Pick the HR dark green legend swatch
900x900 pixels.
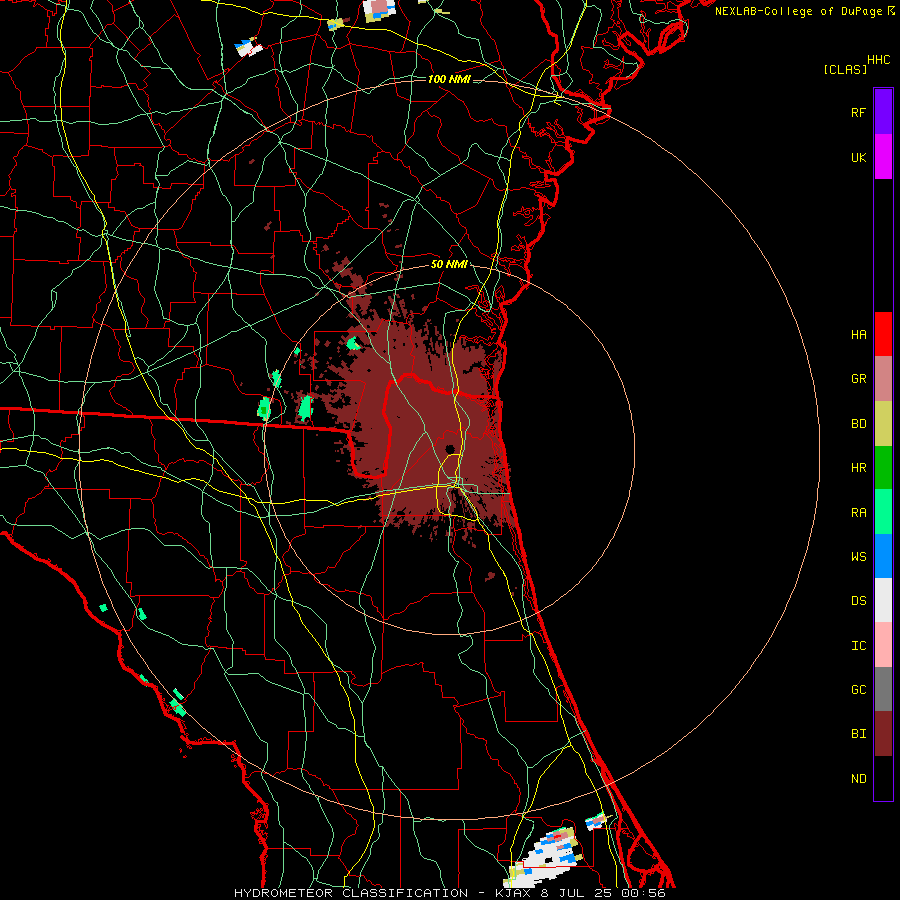pos(883,468)
